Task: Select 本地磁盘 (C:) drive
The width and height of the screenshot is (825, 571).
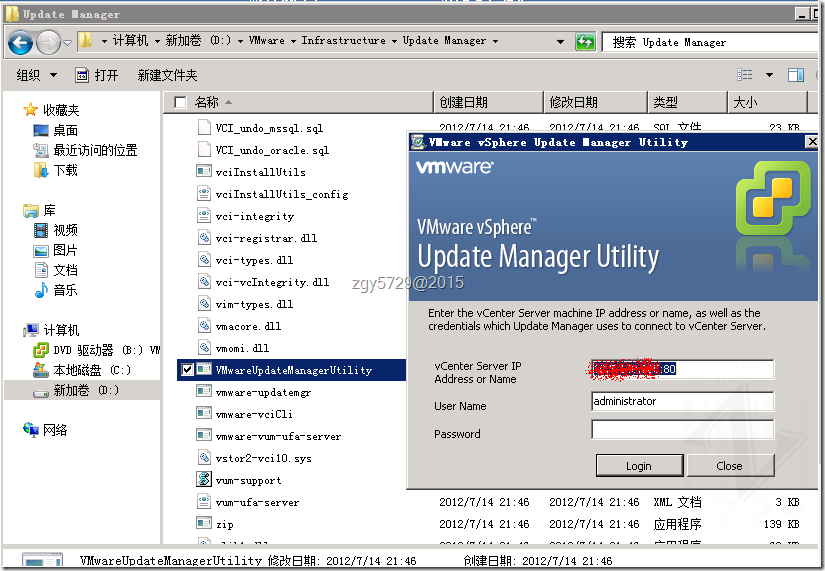Action: (82, 370)
